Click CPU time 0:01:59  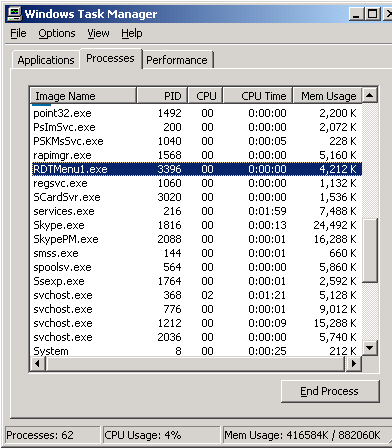click(x=267, y=211)
